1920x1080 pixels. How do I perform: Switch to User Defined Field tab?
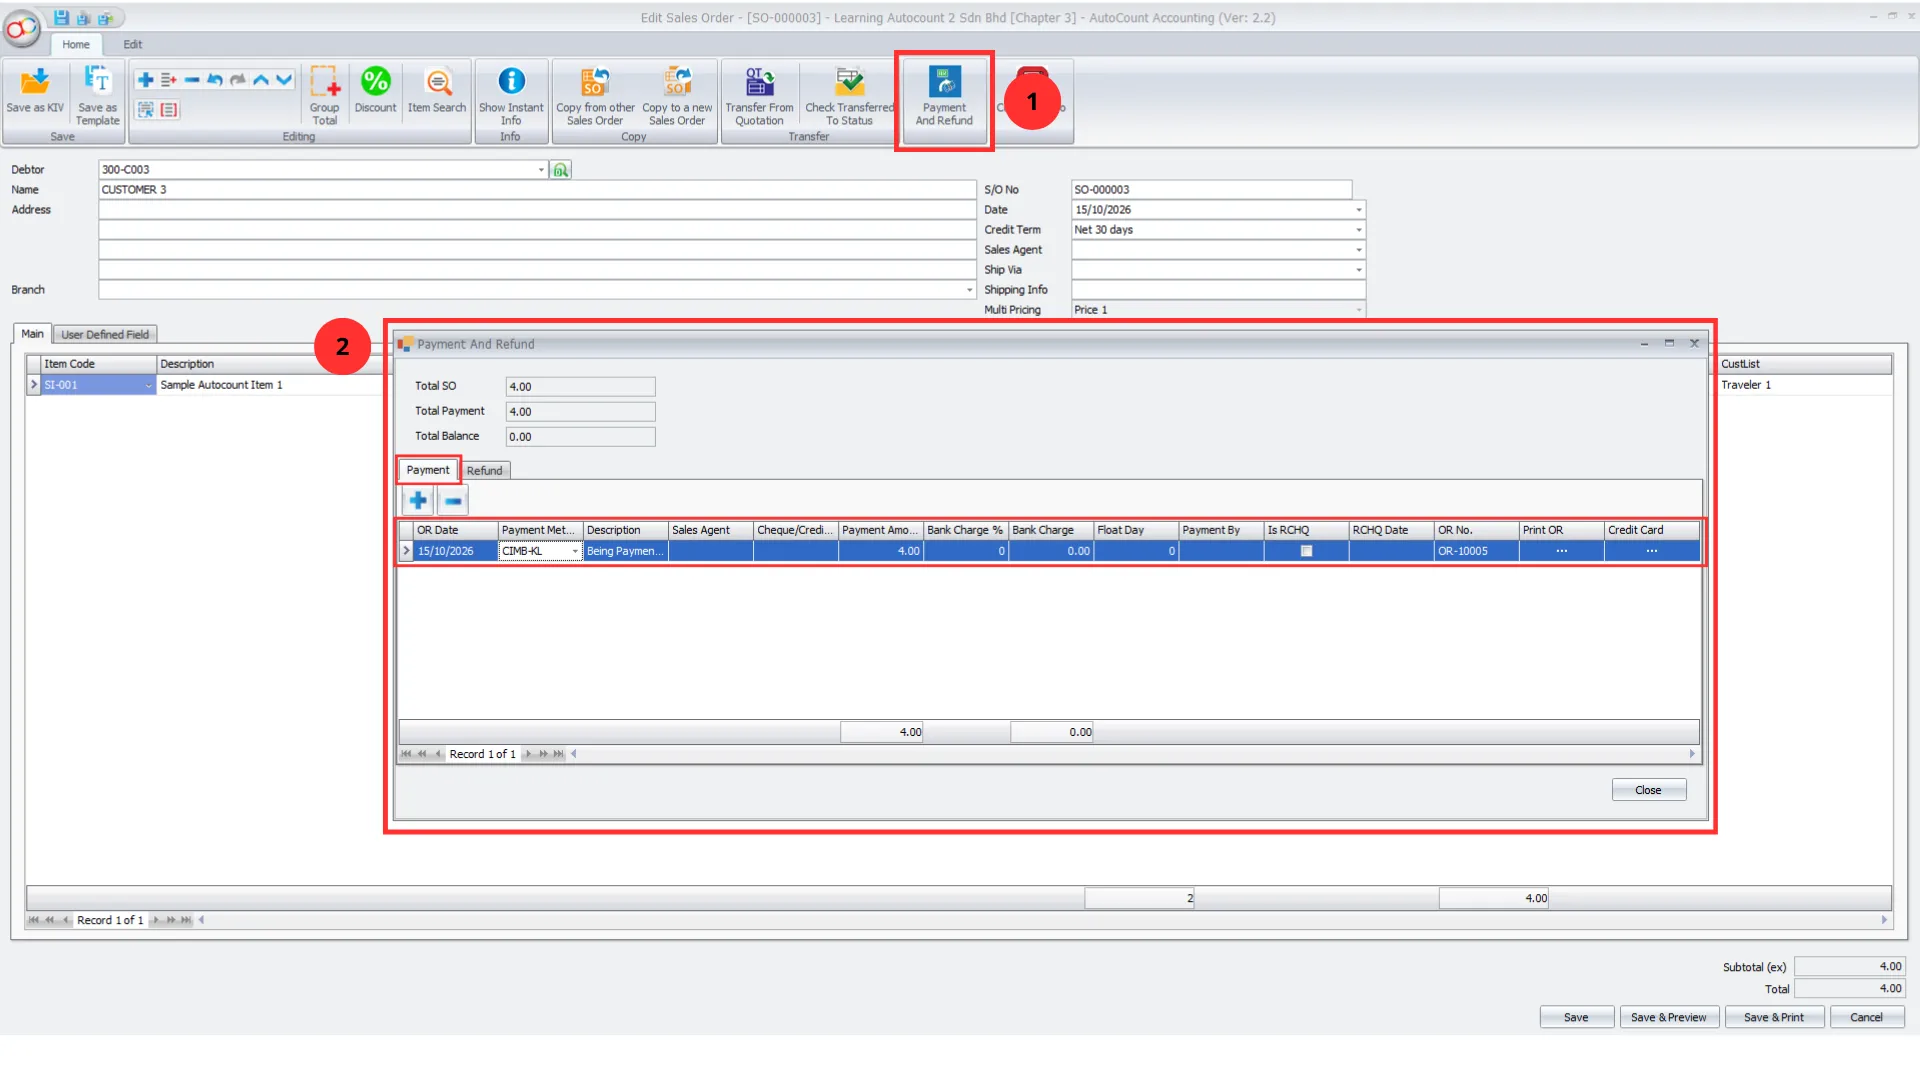tap(105, 335)
